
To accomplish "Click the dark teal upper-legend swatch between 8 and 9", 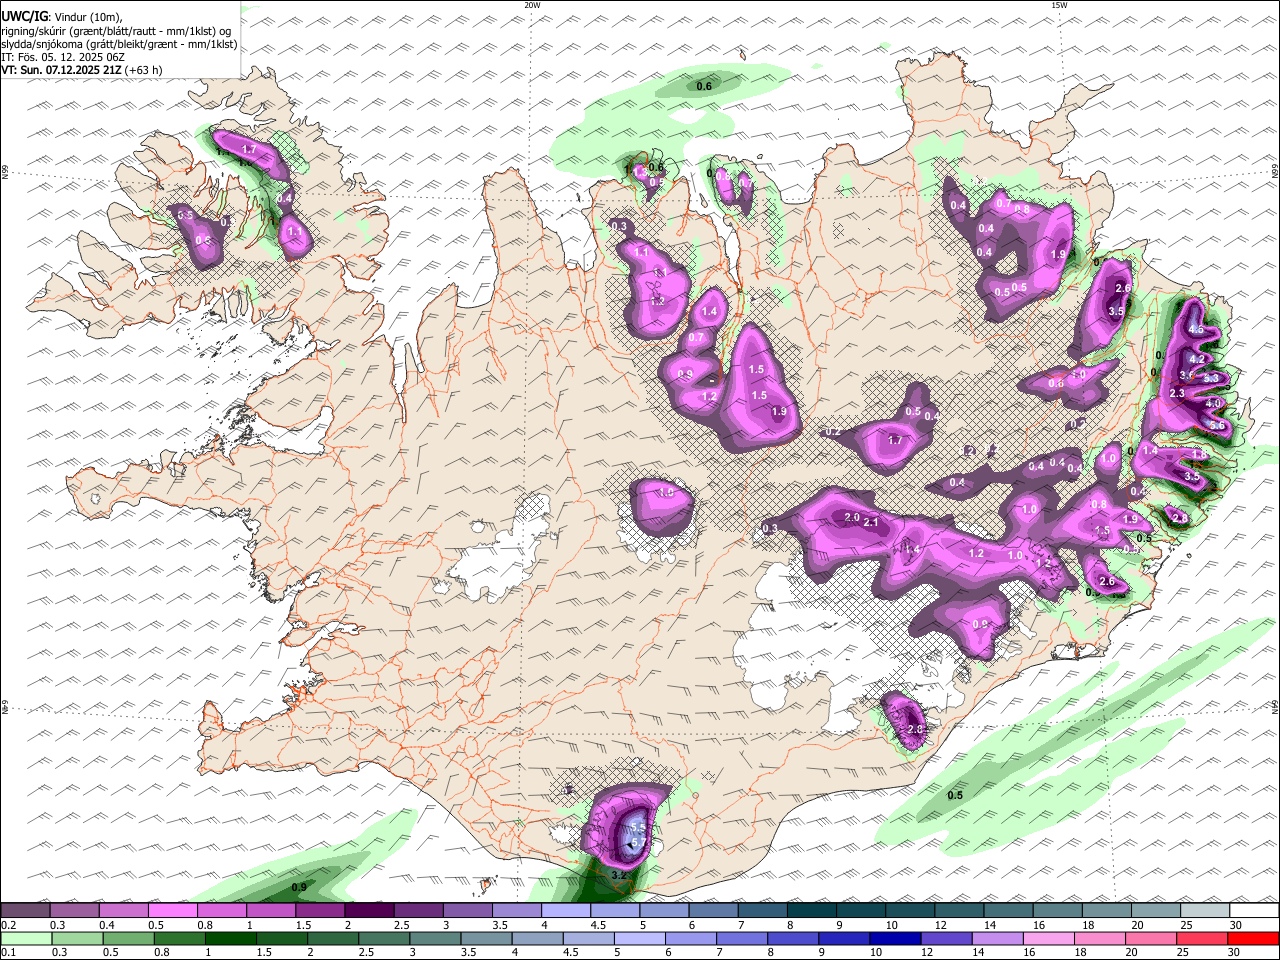I will 811,911.
